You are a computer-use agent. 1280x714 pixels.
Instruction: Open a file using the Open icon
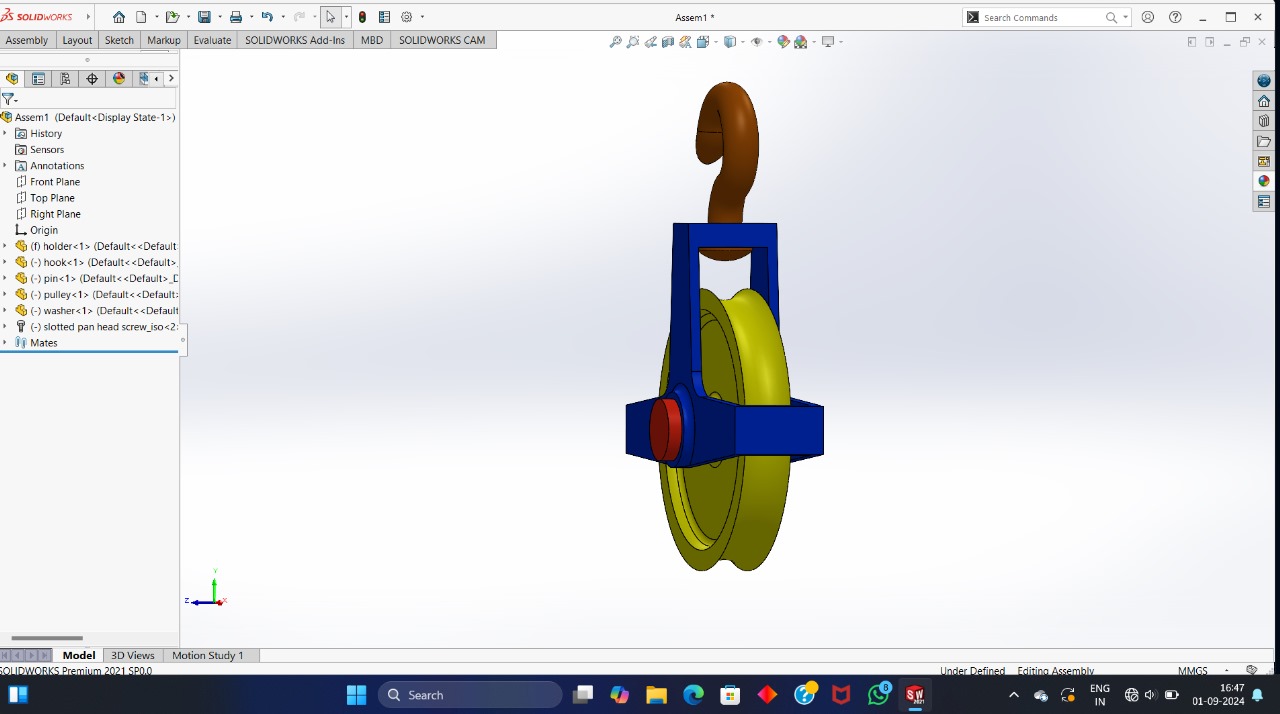[x=172, y=17]
